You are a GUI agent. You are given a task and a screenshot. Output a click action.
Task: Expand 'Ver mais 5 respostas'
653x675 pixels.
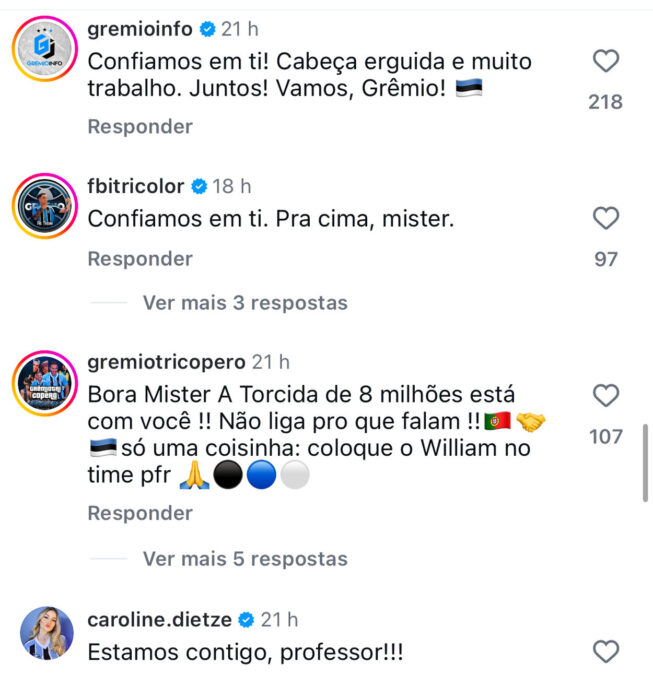pos(245,559)
